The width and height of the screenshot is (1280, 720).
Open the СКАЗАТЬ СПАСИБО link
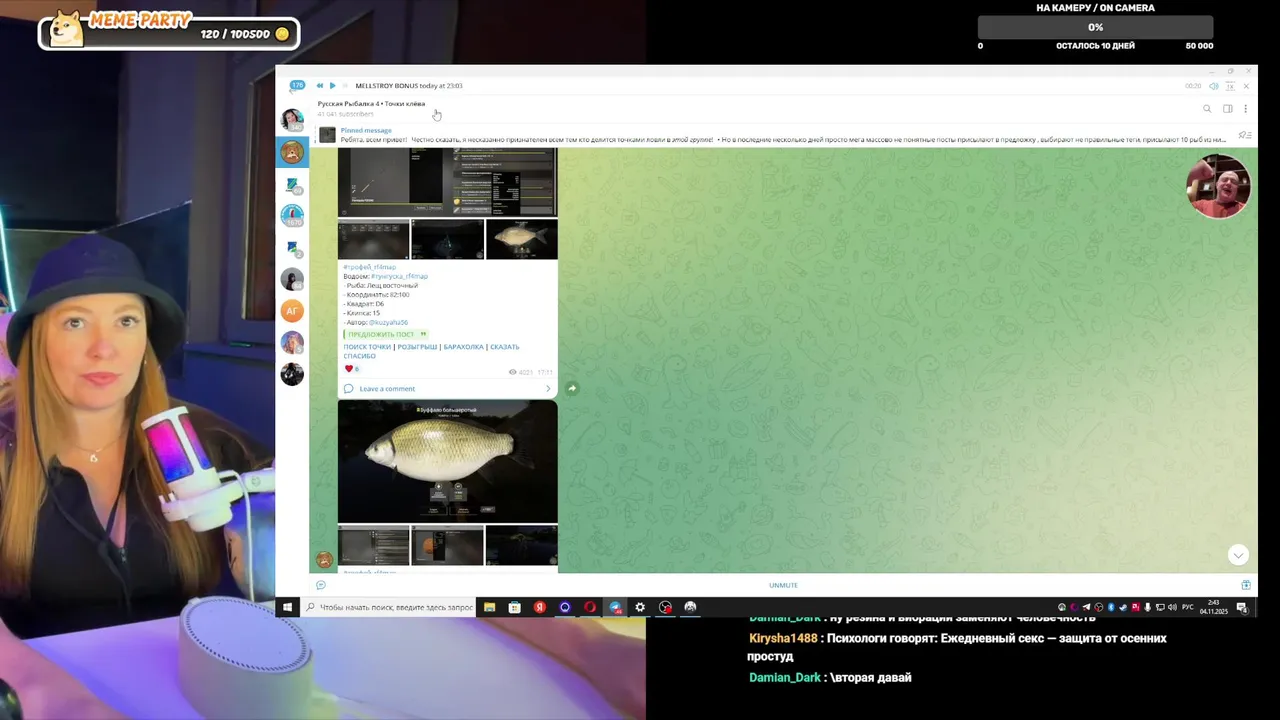(x=431, y=351)
